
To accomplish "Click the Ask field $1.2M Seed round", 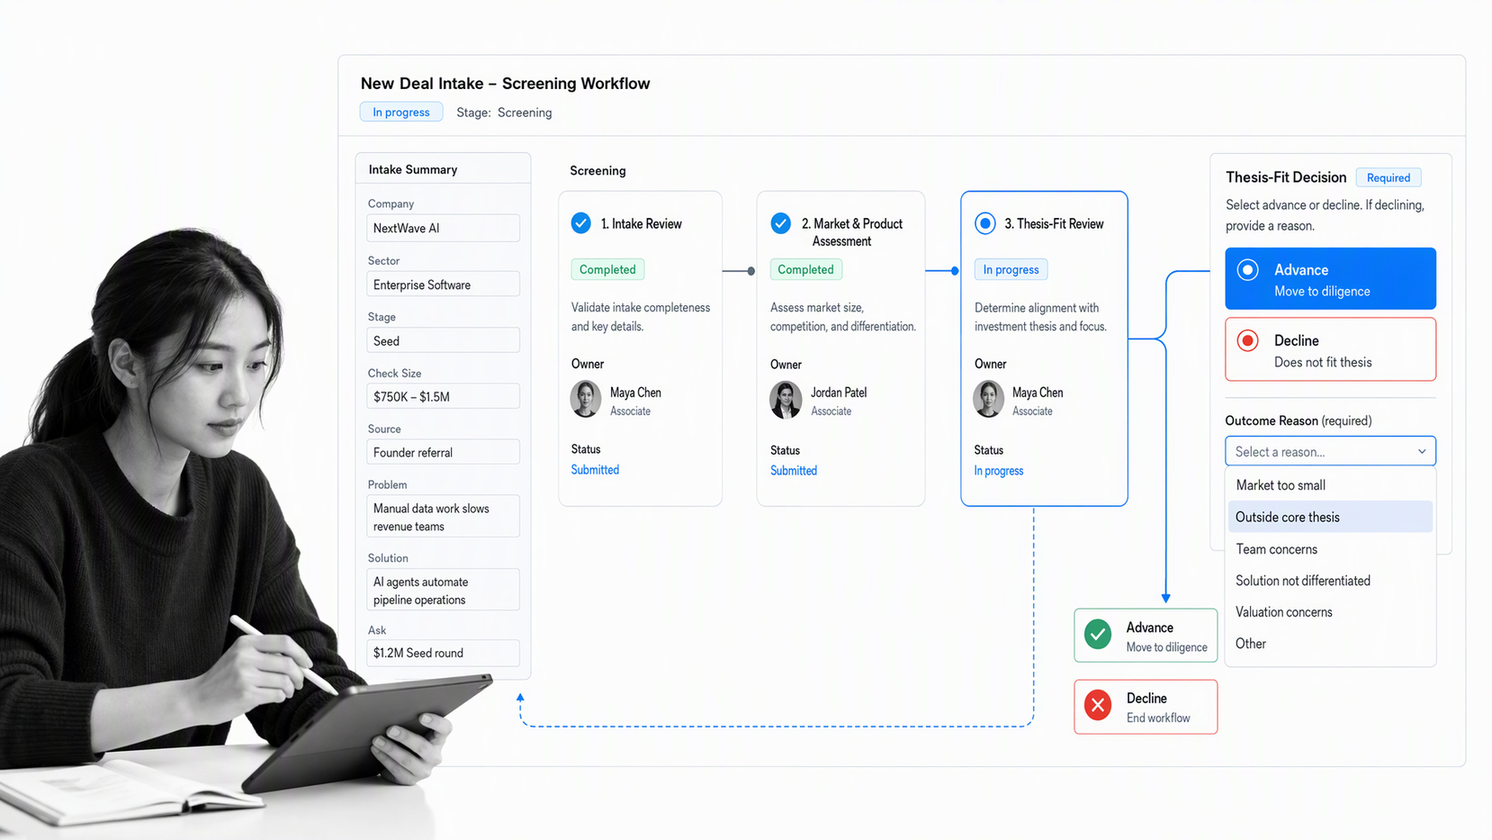I will (443, 653).
